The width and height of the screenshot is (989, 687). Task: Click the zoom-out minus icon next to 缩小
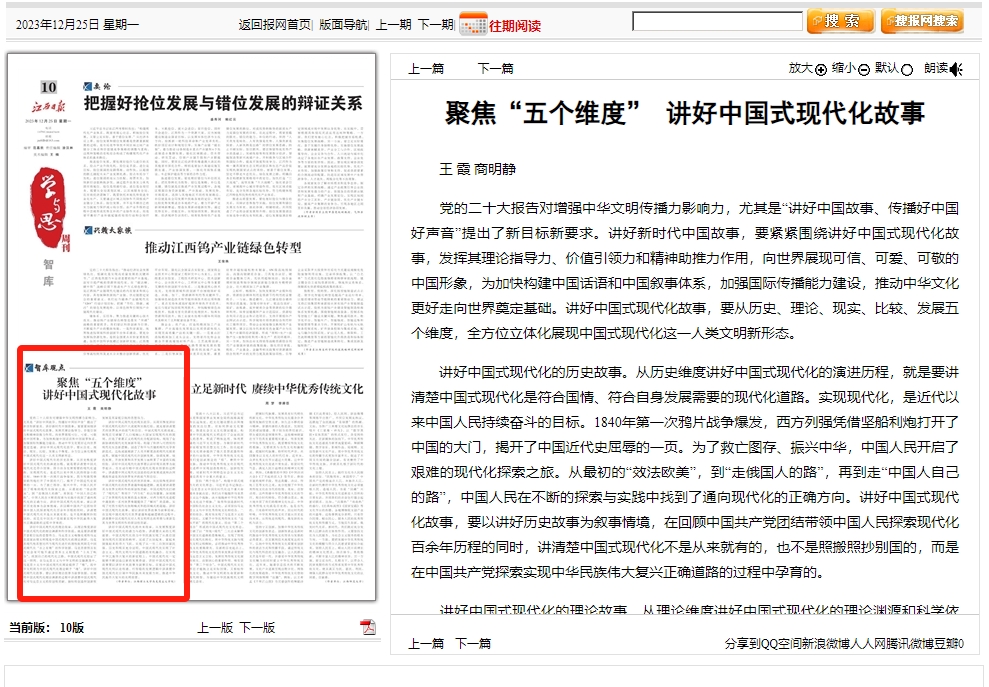point(864,69)
